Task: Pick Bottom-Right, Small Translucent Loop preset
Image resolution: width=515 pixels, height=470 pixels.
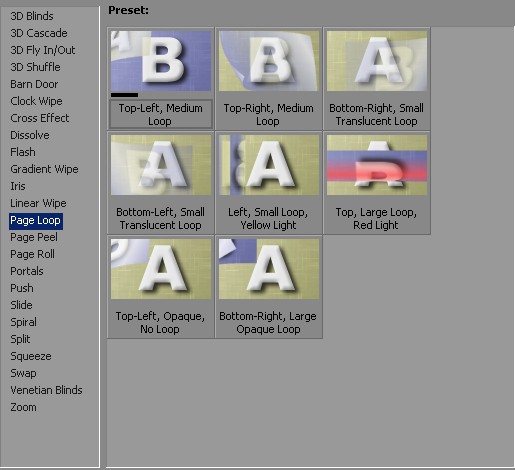Action: pos(377,79)
